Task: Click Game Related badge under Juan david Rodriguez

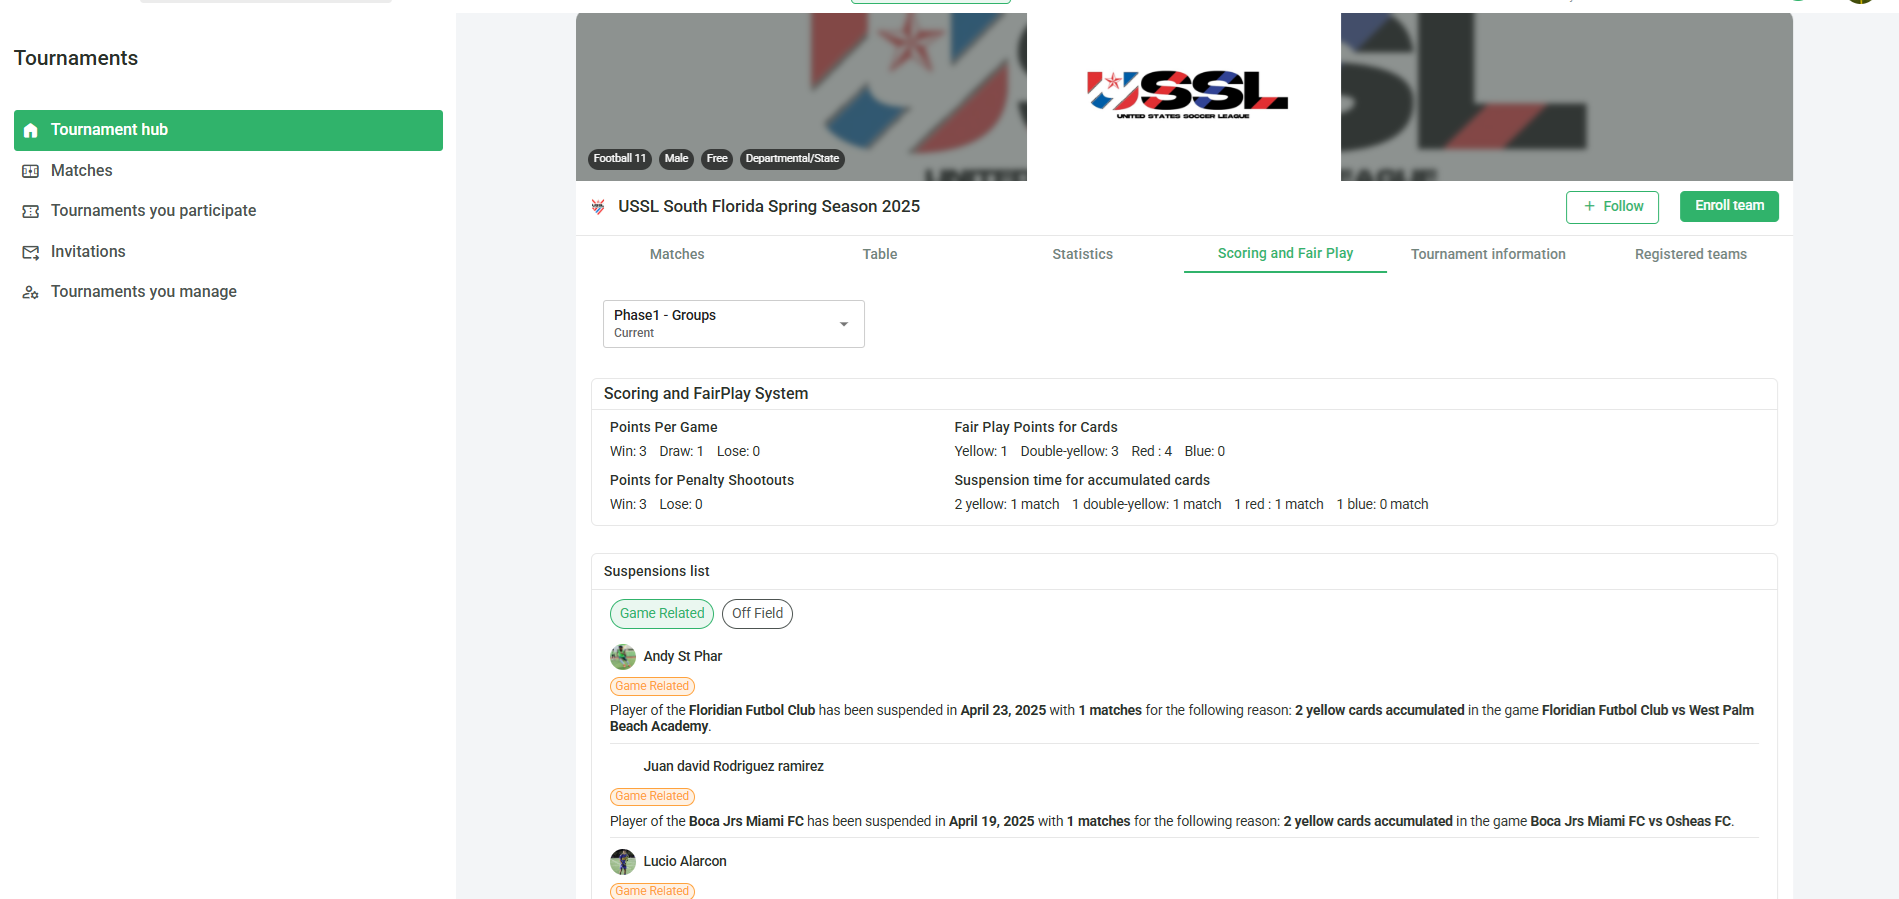Action: point(652,797)
